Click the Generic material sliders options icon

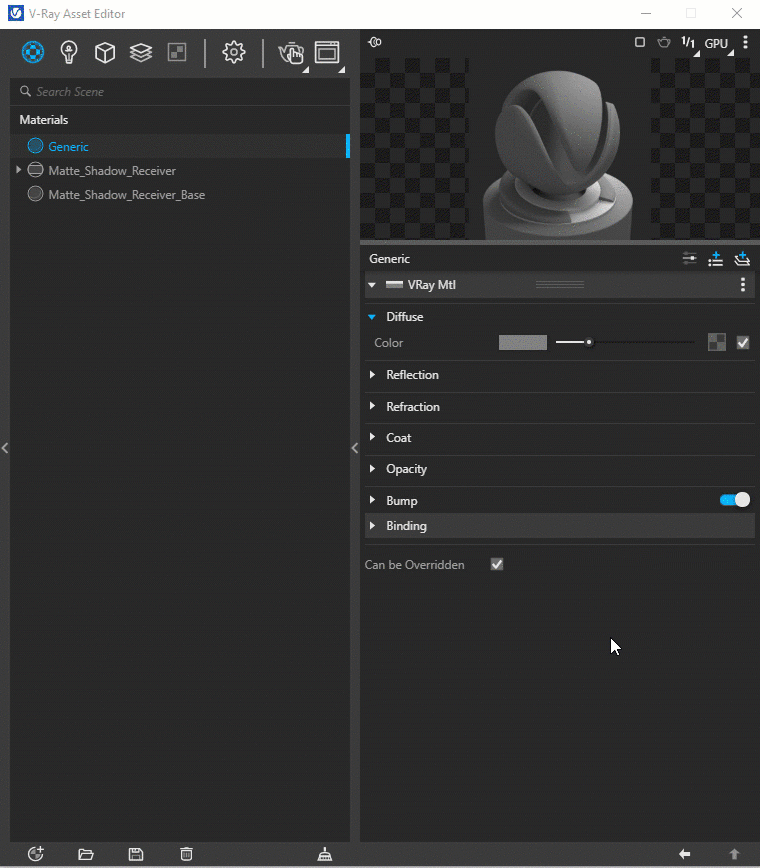coord(689,259)
